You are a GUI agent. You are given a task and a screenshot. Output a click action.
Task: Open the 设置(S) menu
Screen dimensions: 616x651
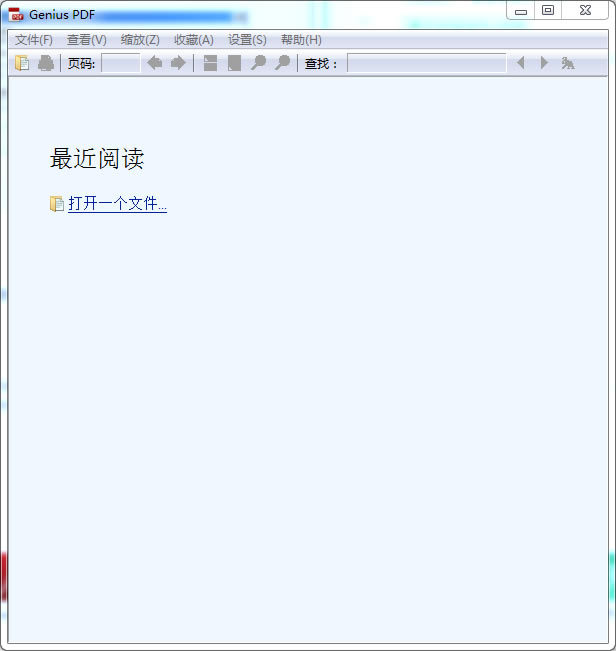coord(247,40)
